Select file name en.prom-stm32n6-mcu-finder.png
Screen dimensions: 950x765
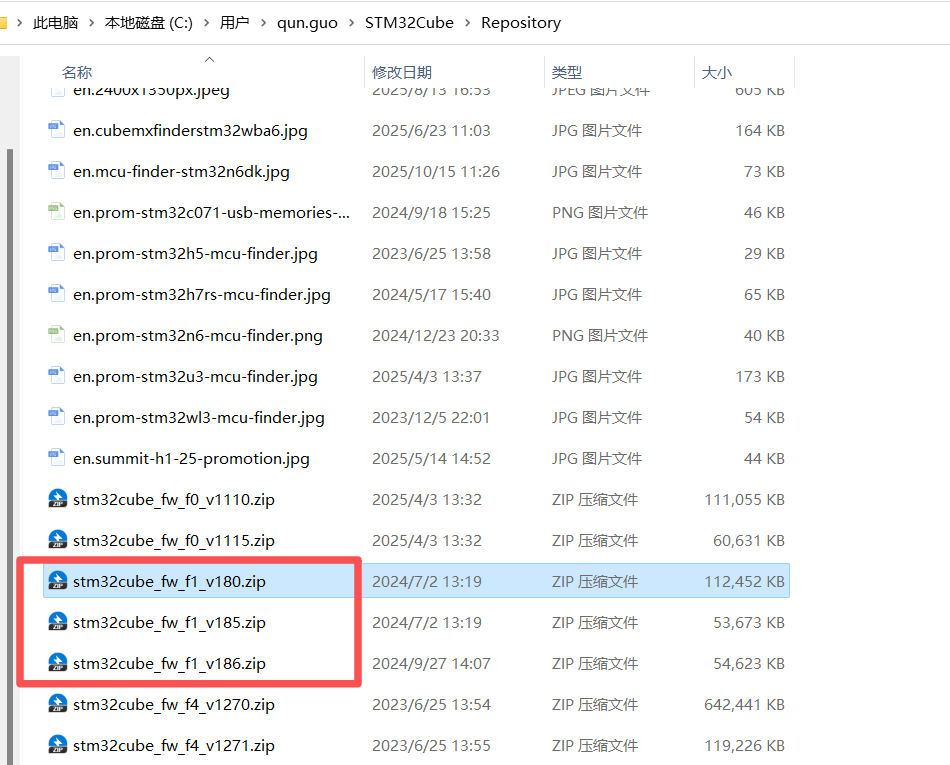pyautogui.click(x=198, y=336)
